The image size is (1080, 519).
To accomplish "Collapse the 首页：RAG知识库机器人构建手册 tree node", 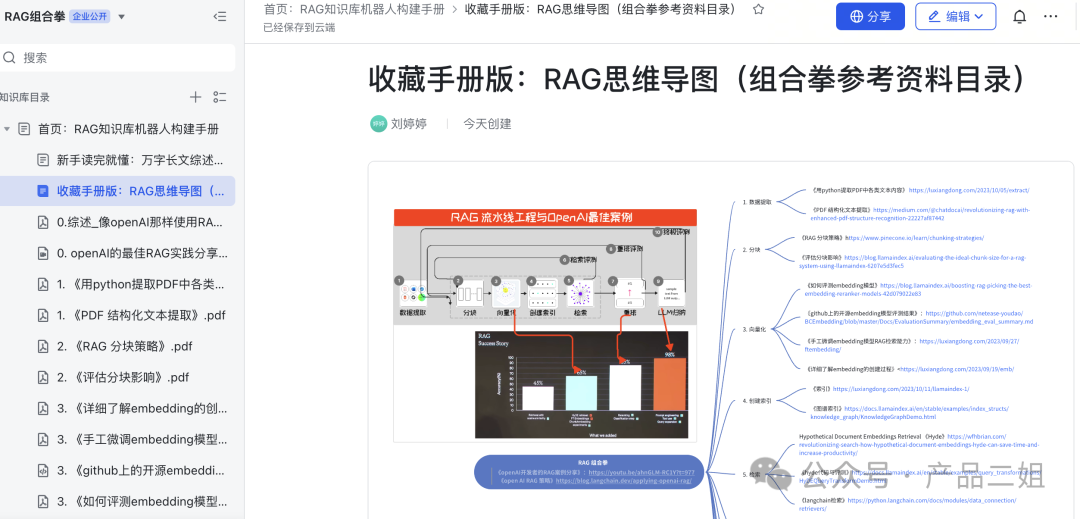I will click(x=7, y=129).
